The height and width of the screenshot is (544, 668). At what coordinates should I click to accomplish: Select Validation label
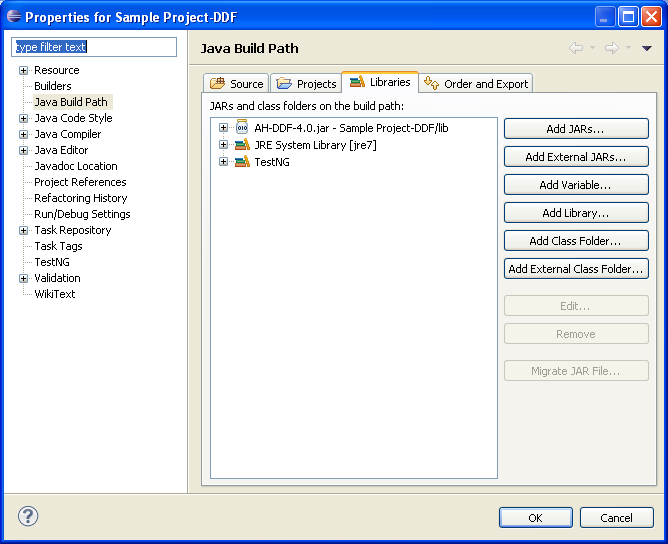tap(57, 279)
